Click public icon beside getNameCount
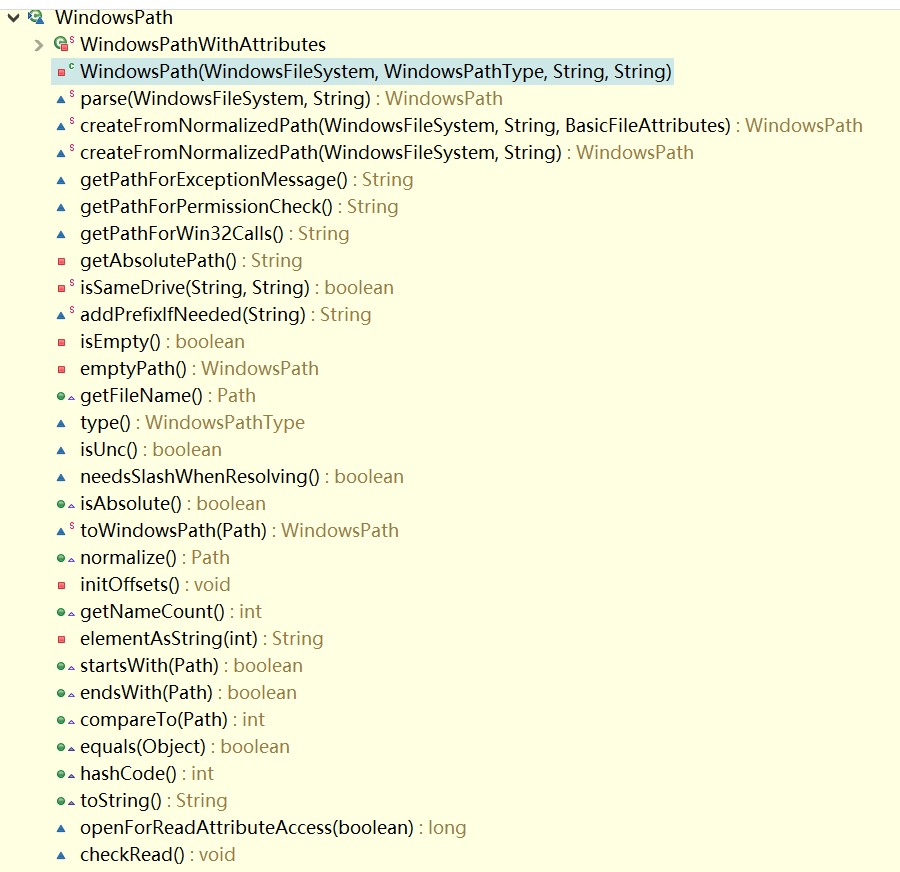 click(65, 612)
